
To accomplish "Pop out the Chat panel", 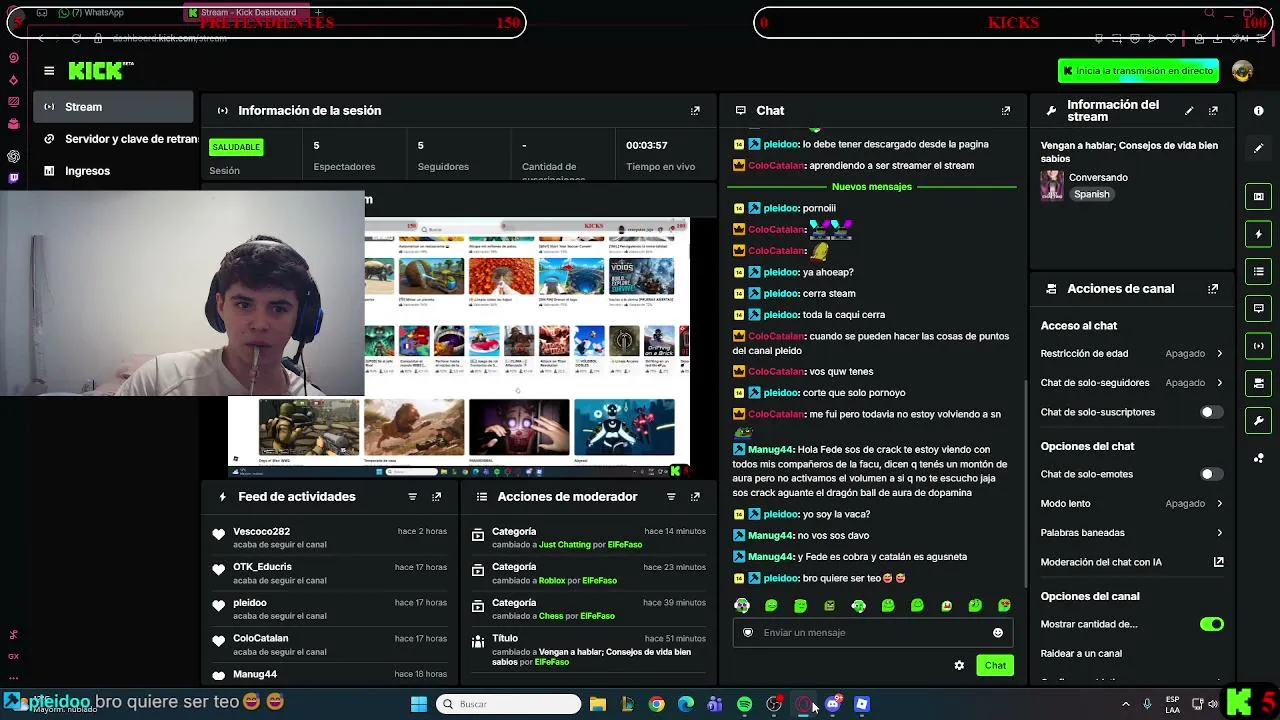I will click(1006, 111).
